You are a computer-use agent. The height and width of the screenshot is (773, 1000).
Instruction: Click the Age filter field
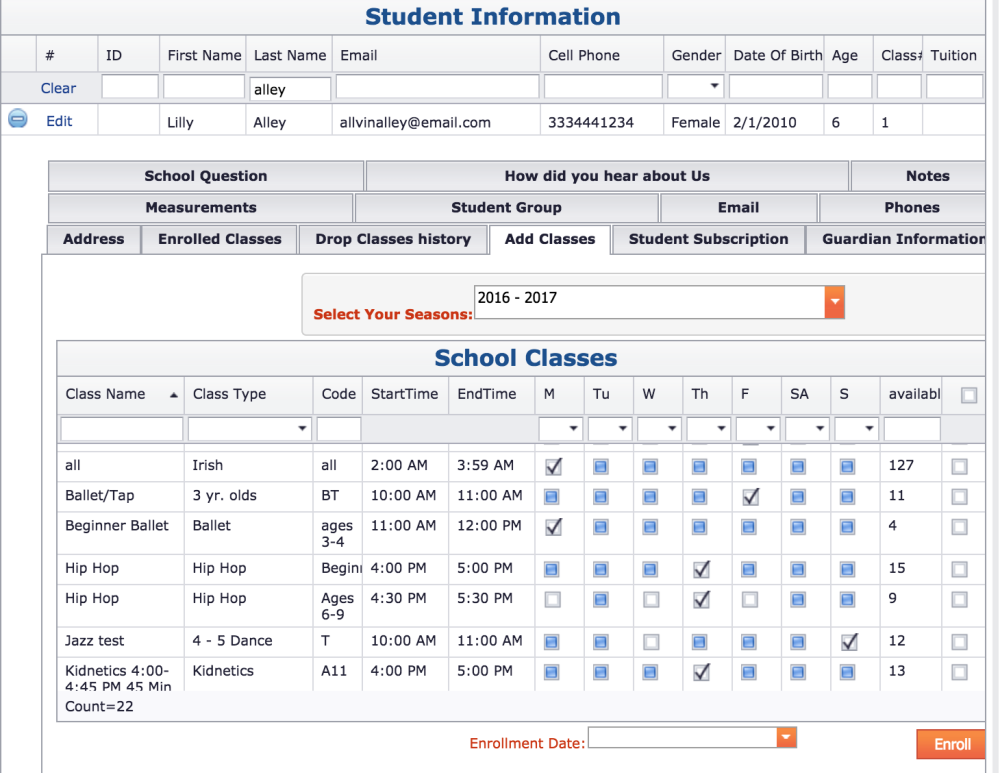pyautogui.click(x=849, y=87)
